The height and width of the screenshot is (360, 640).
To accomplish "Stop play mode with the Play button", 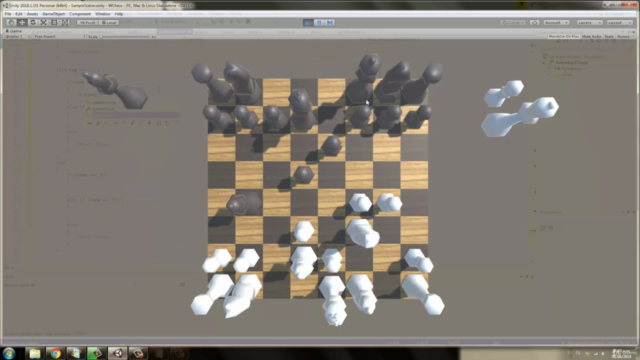I will coord(308,22).
